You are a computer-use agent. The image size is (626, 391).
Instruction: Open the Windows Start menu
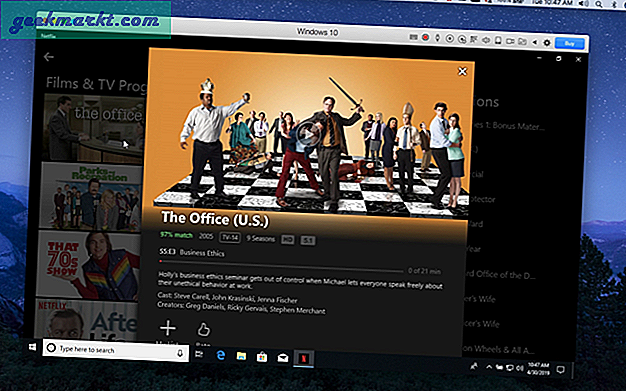[x=33, y=347]
